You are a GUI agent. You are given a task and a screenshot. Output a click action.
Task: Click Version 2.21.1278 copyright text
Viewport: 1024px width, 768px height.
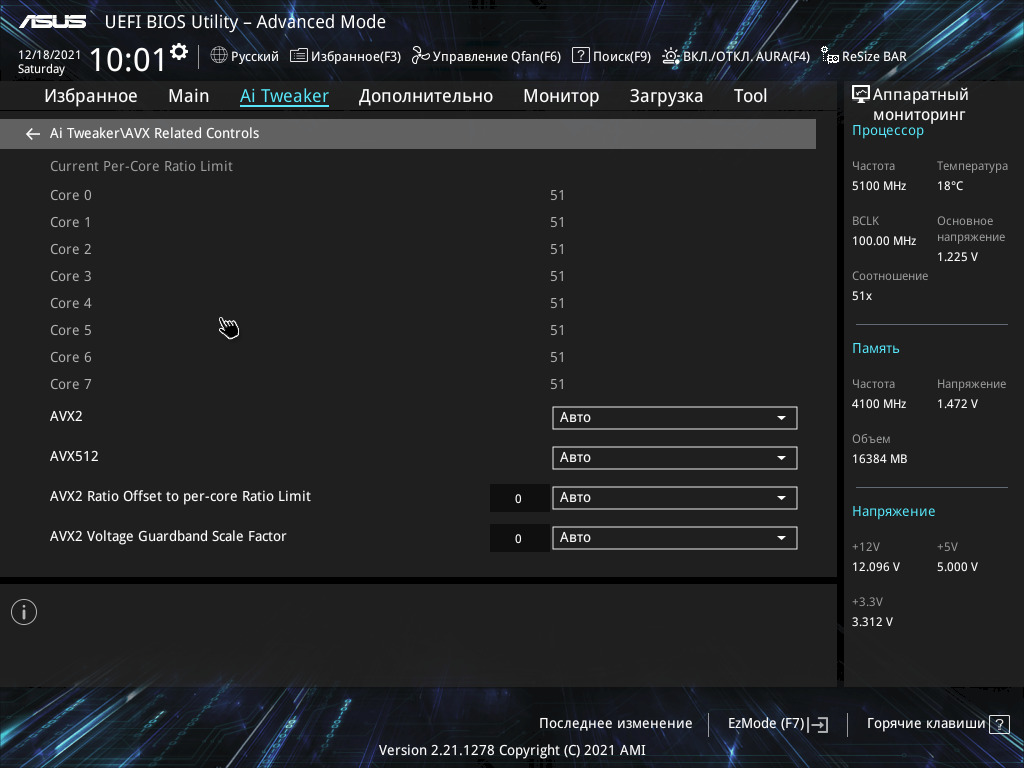point(512,750)
